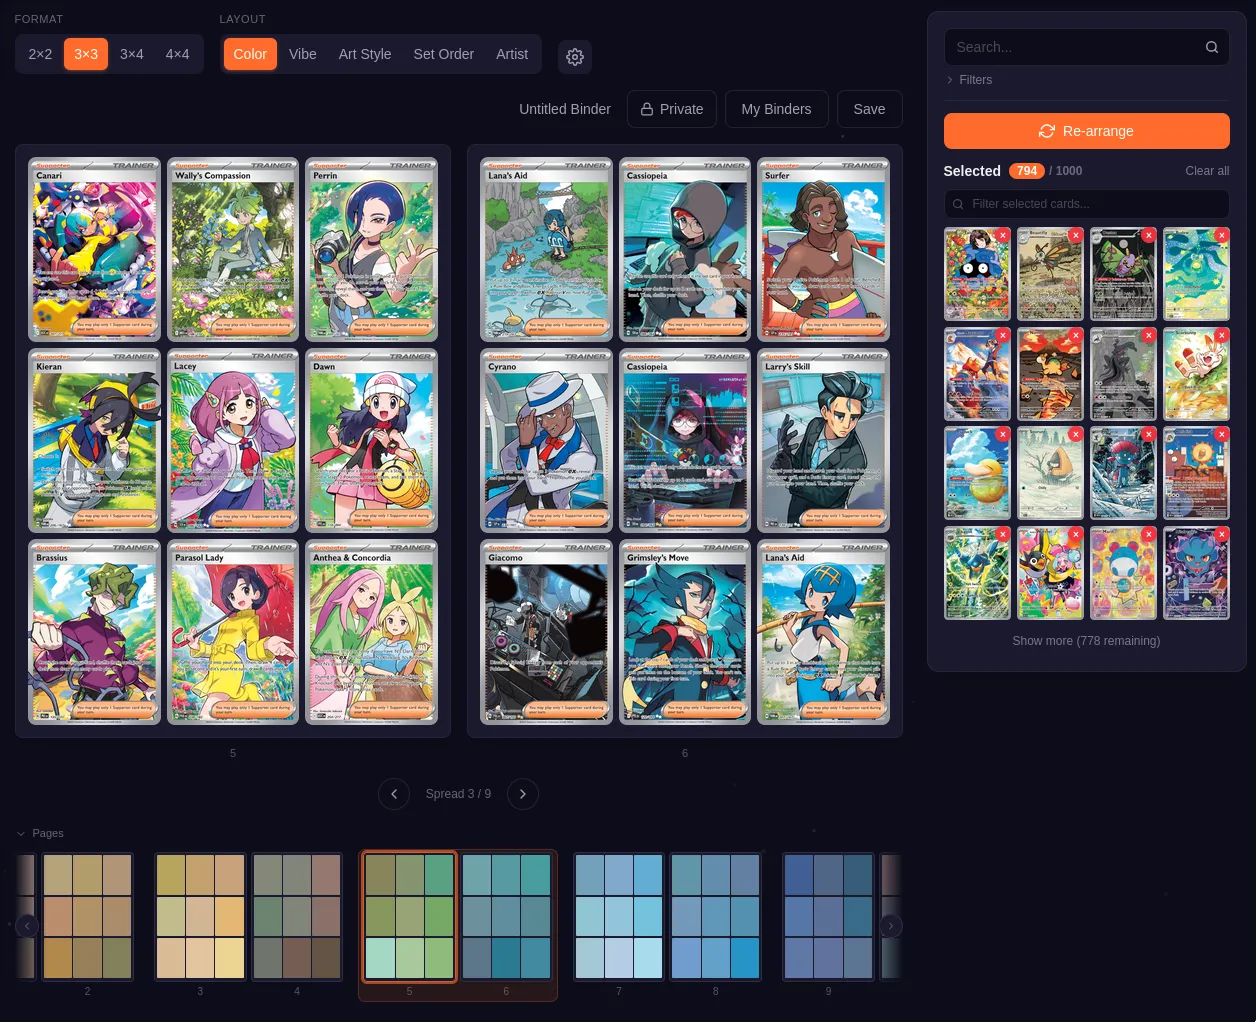Select the Parasol Lady card
This screenshot has width=1256, height=1022.
click(233, 632)
